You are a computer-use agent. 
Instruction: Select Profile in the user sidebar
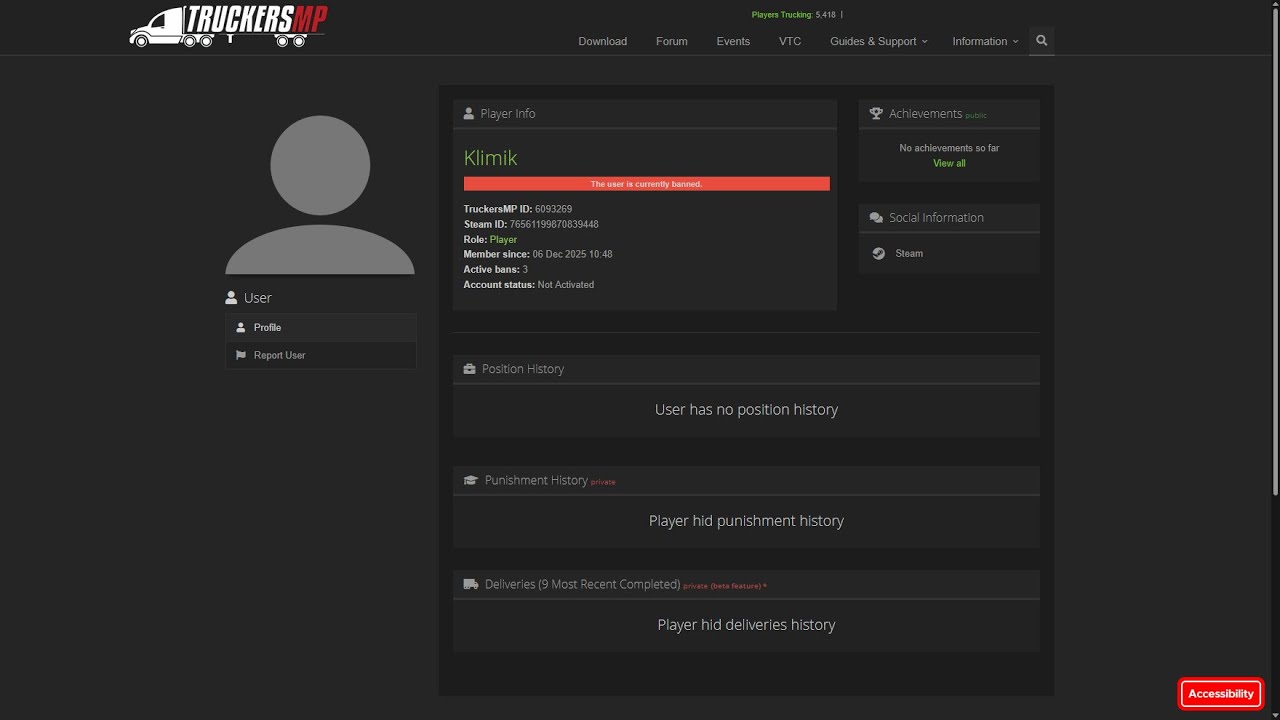tap(321, 327)
